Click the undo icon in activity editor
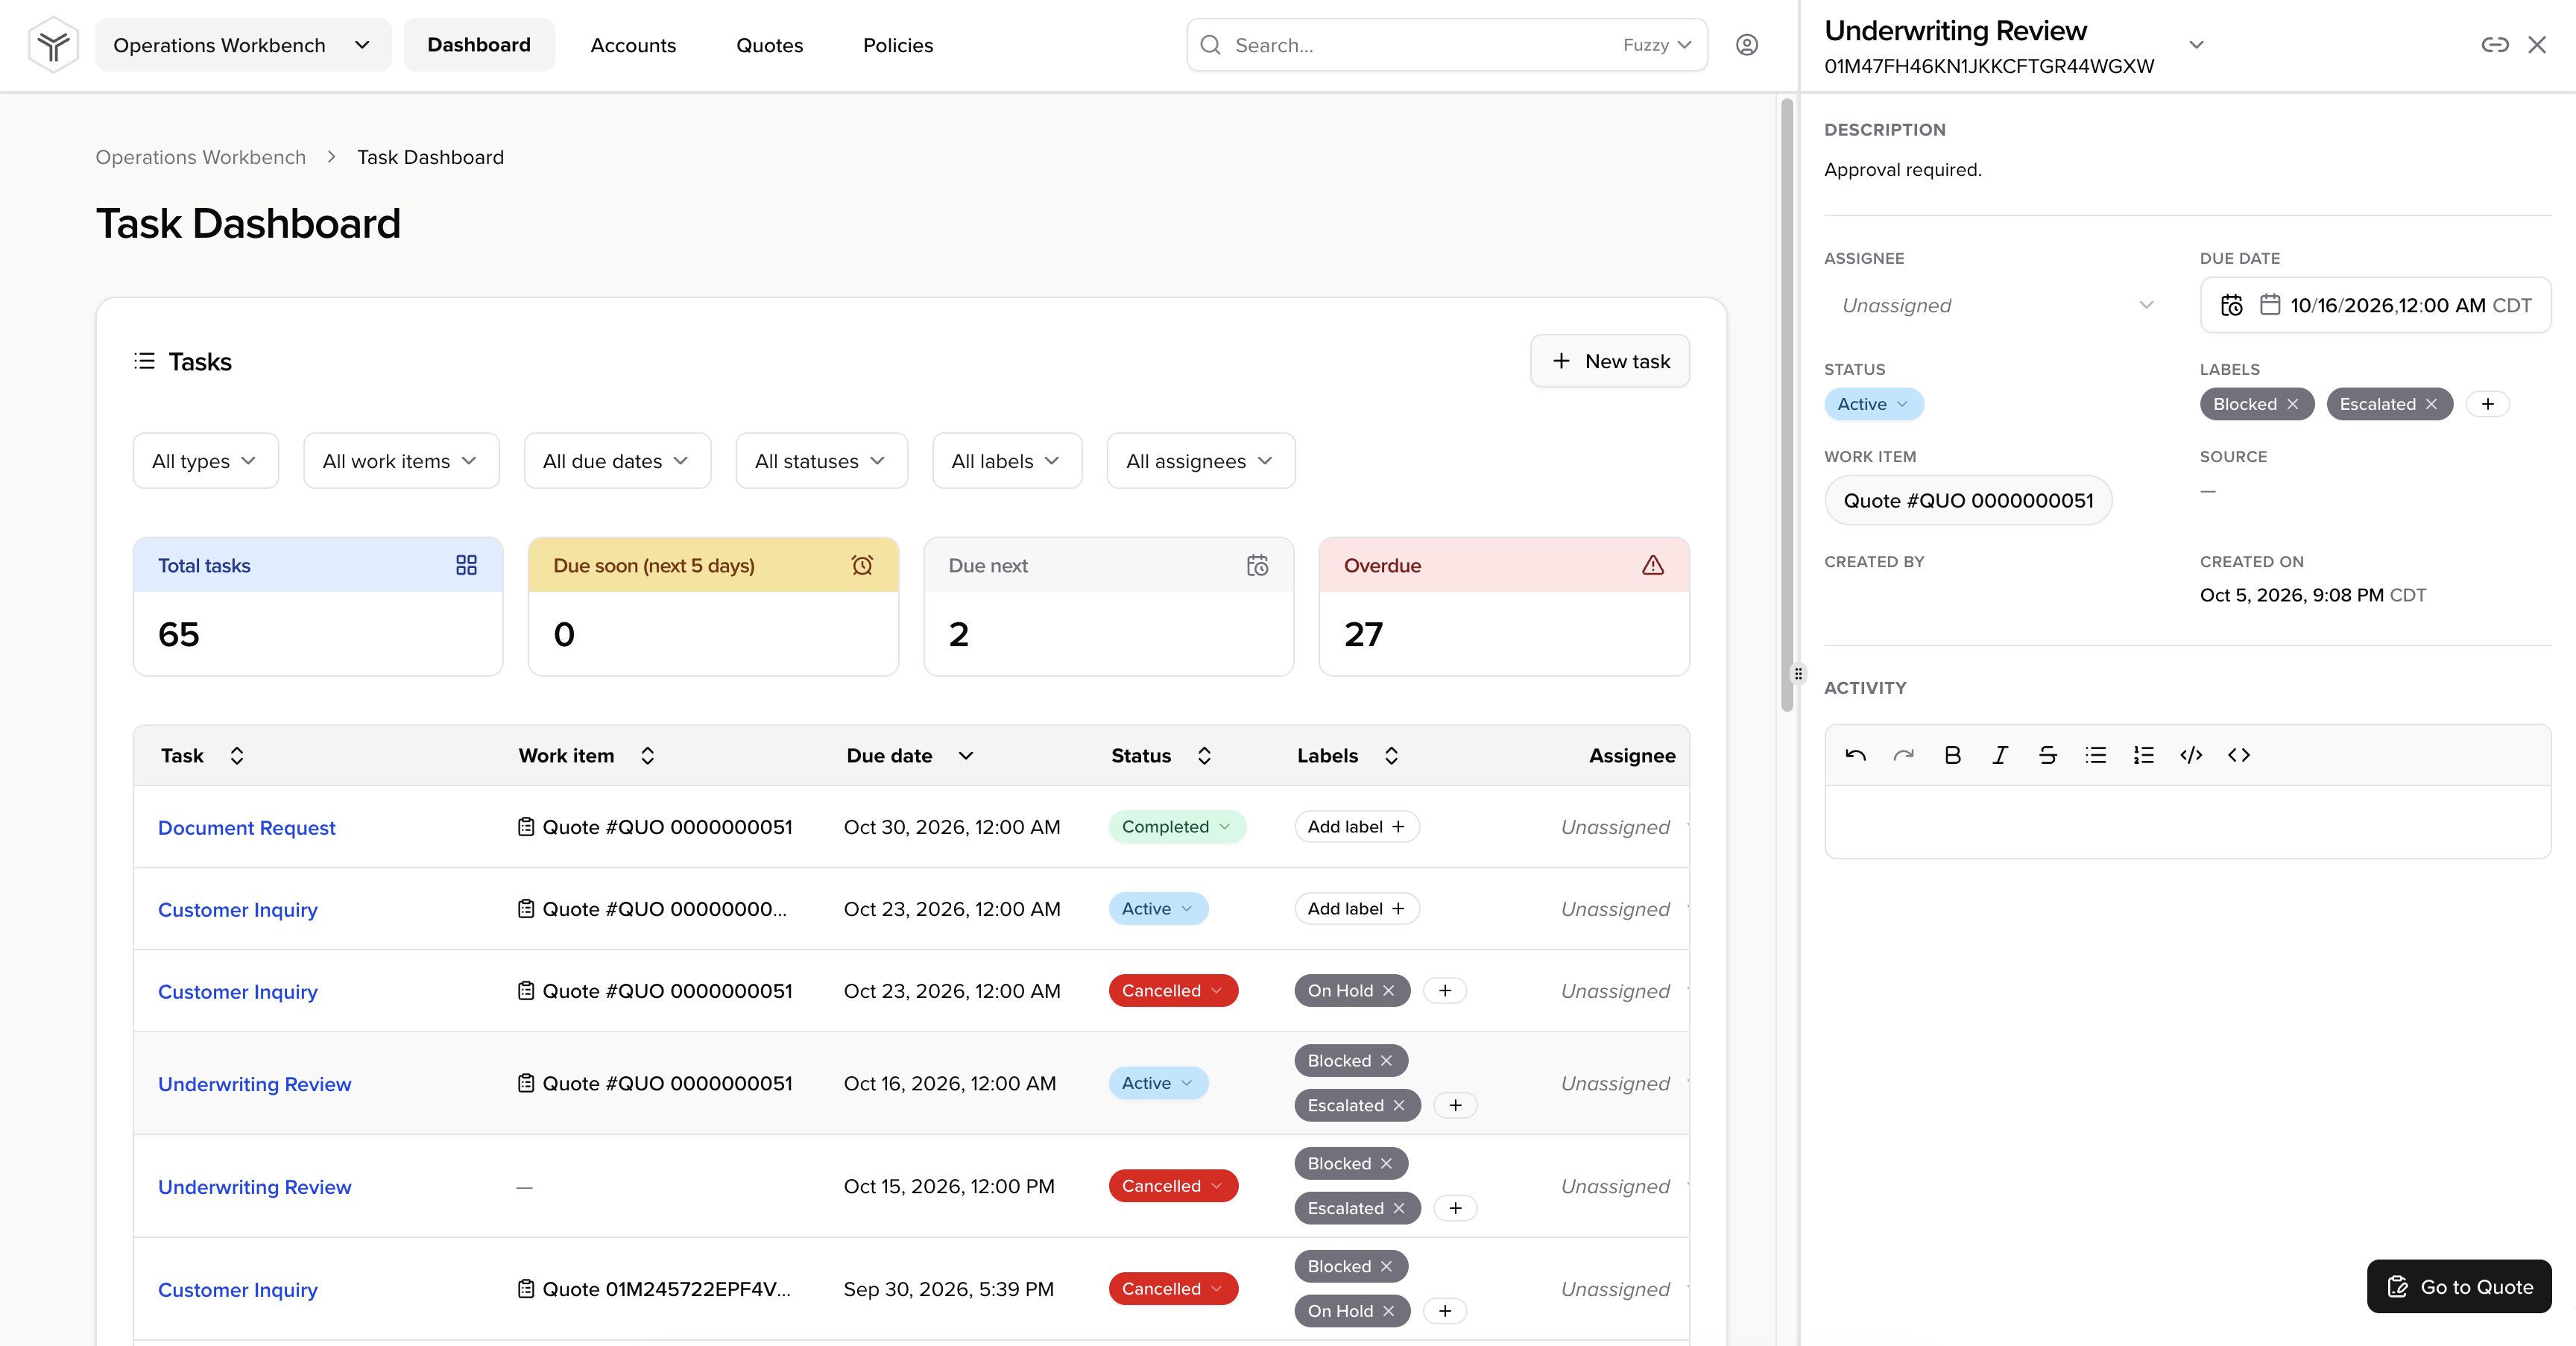This screenshot has height=1346, width=2576. (x=1856, y=755)
